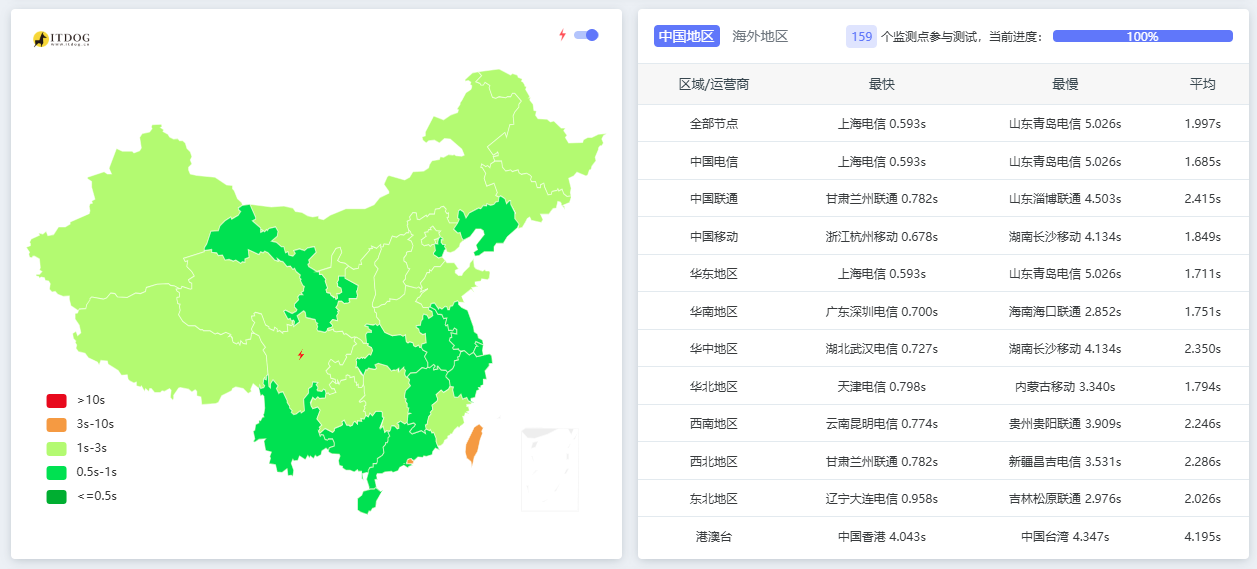1257x569 pixels.
Task: Click the 平均 column header
Action: [x=1202, y=85]
